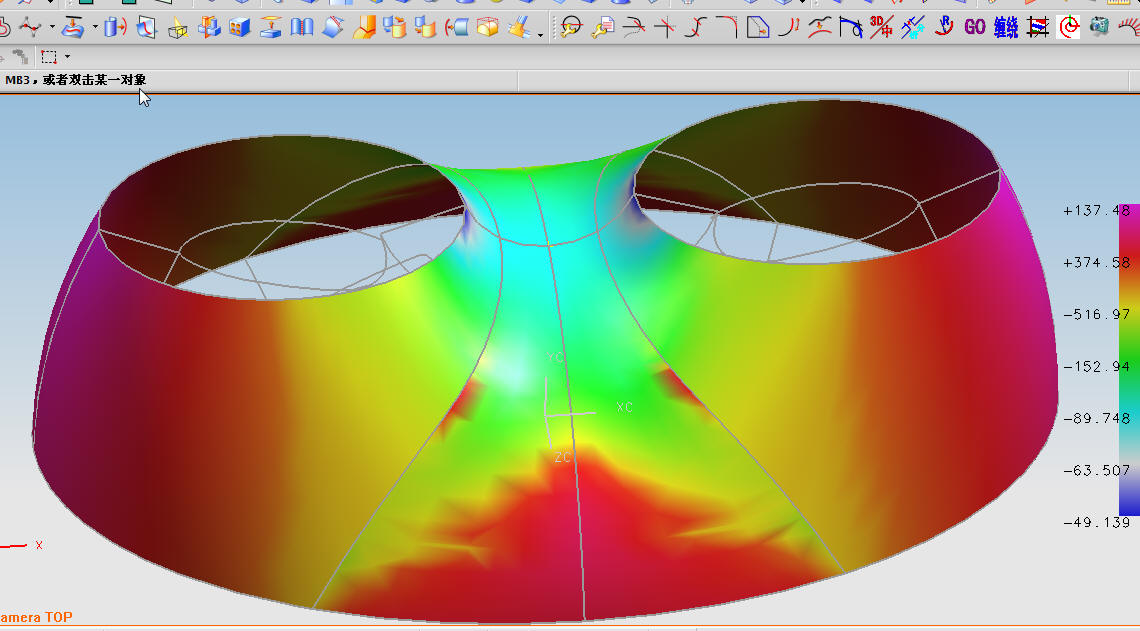
Task: Click the purple GO button
Action: (x=974, y=28)
